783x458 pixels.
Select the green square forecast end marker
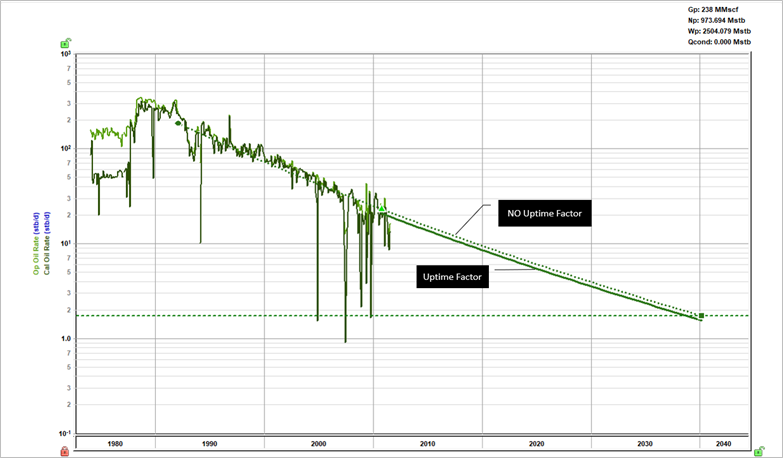point(702,316)
